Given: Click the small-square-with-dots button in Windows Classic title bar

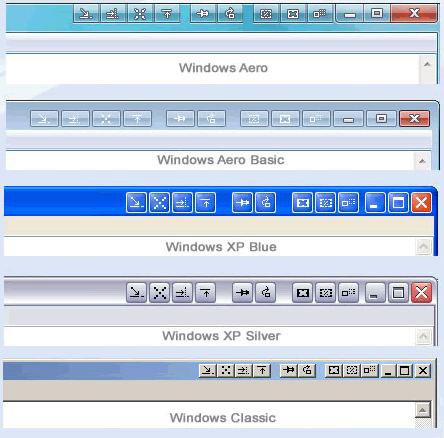Looking at the screenshot, I should 370,370.
